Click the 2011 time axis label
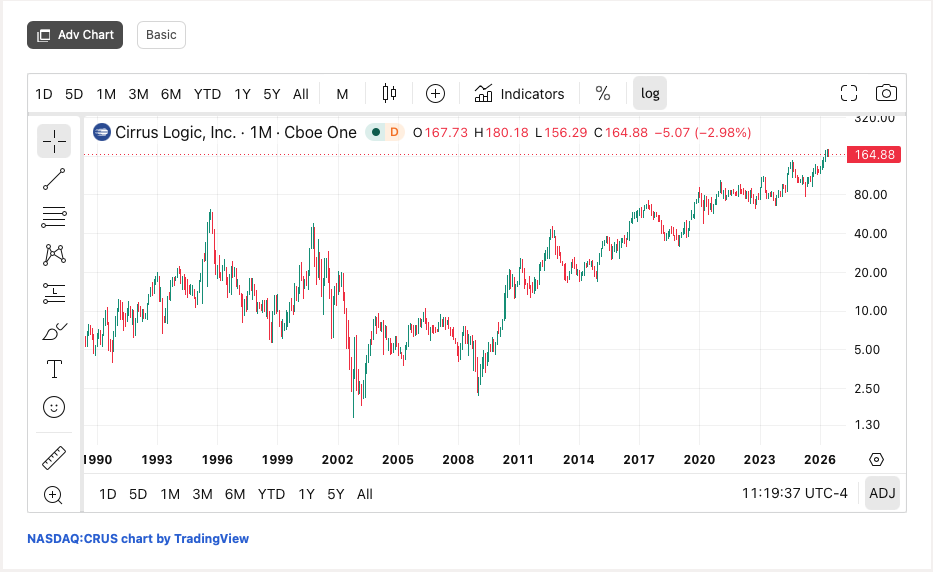This screenshot has height=572, width=933. tap(518, 460)
